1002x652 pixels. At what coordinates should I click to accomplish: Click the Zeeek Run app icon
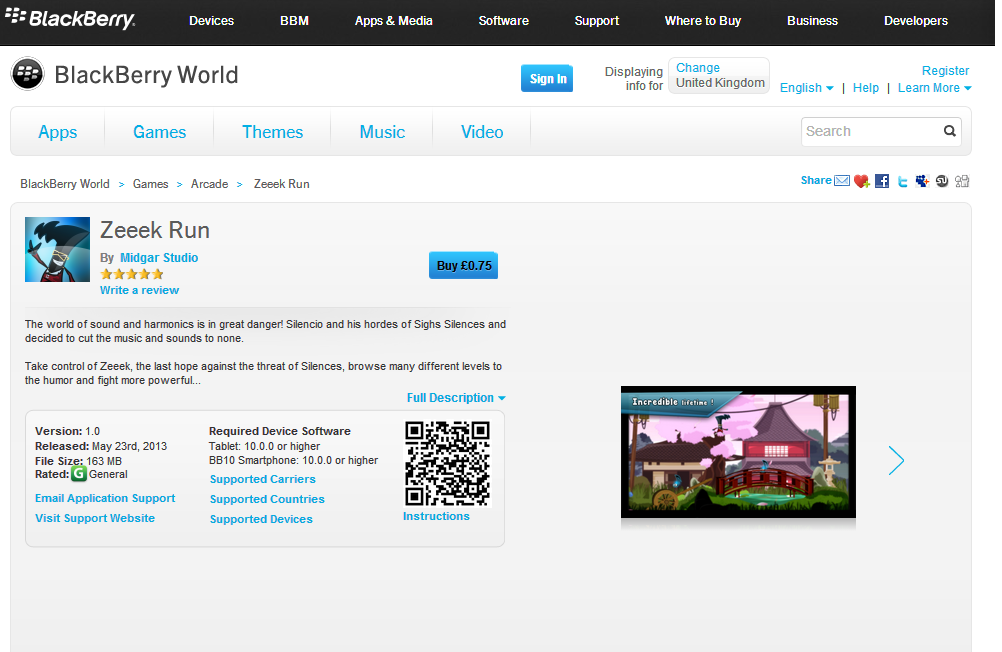(x=57, y=250)
